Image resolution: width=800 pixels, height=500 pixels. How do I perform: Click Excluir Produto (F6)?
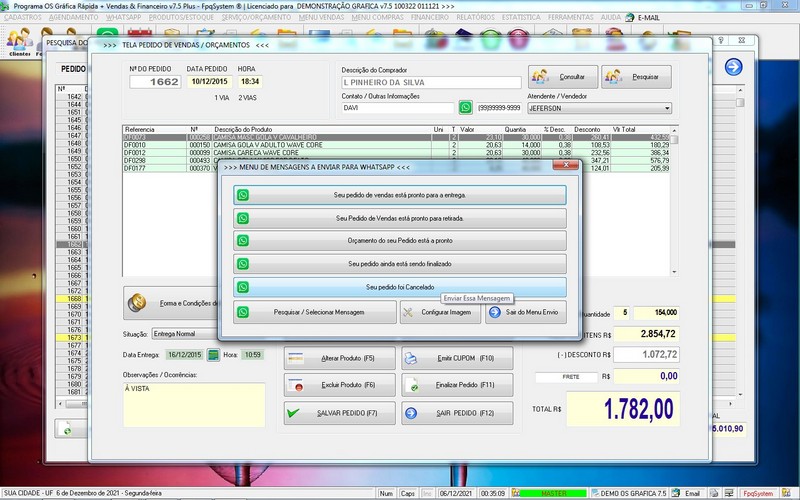click(x=339, y=385)
